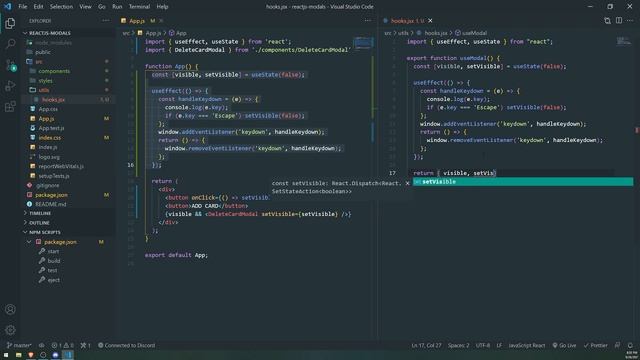640x360 pixels.
Task: Open the Explorer view in activity bar
Action: point(10,23)
